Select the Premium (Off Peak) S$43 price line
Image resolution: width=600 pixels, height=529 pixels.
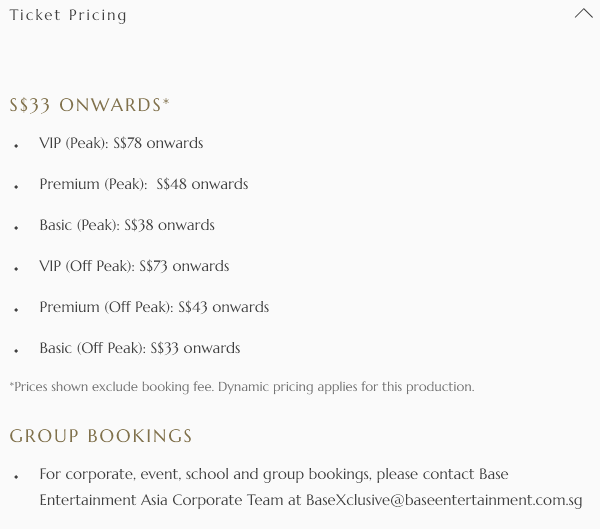pos(154,307)
